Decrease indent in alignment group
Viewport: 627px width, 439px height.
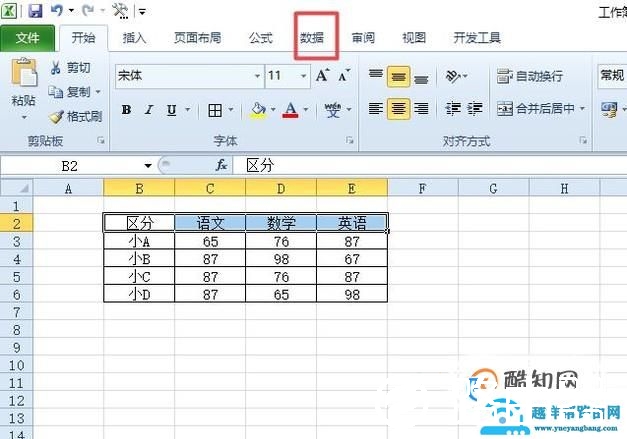453,108
